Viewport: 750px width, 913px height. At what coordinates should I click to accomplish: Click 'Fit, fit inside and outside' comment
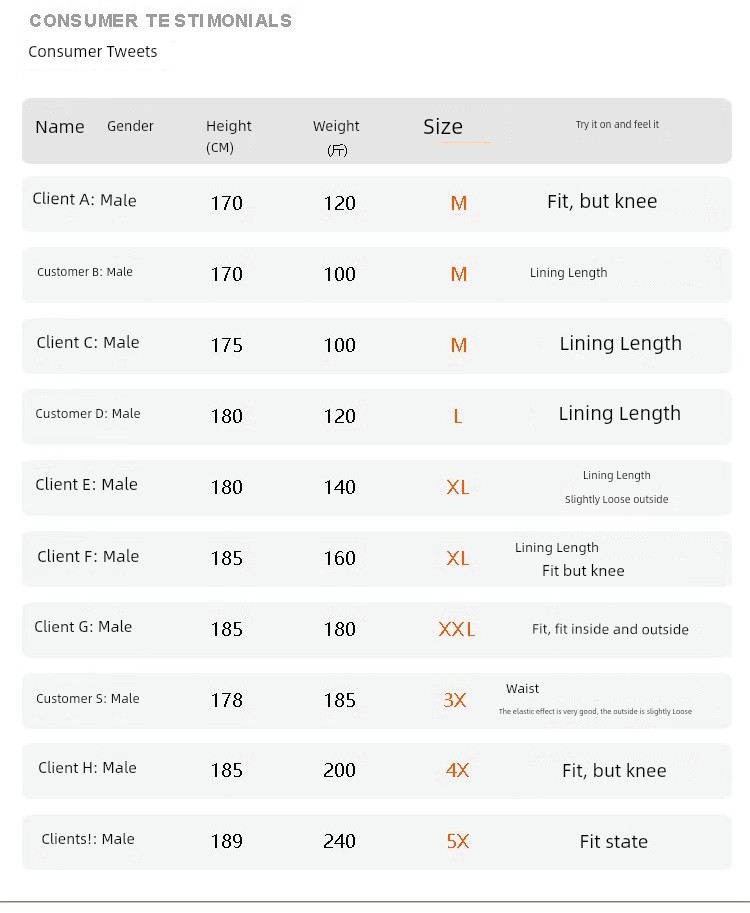tap(610, 629)
